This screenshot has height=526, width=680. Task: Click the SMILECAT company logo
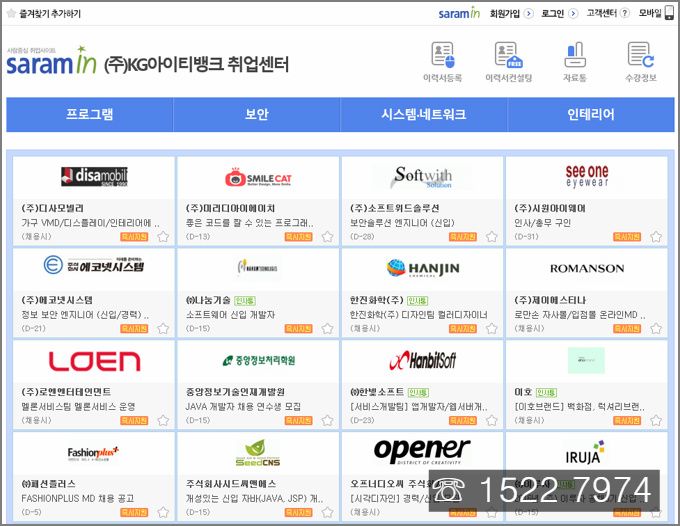pos(258,177)
